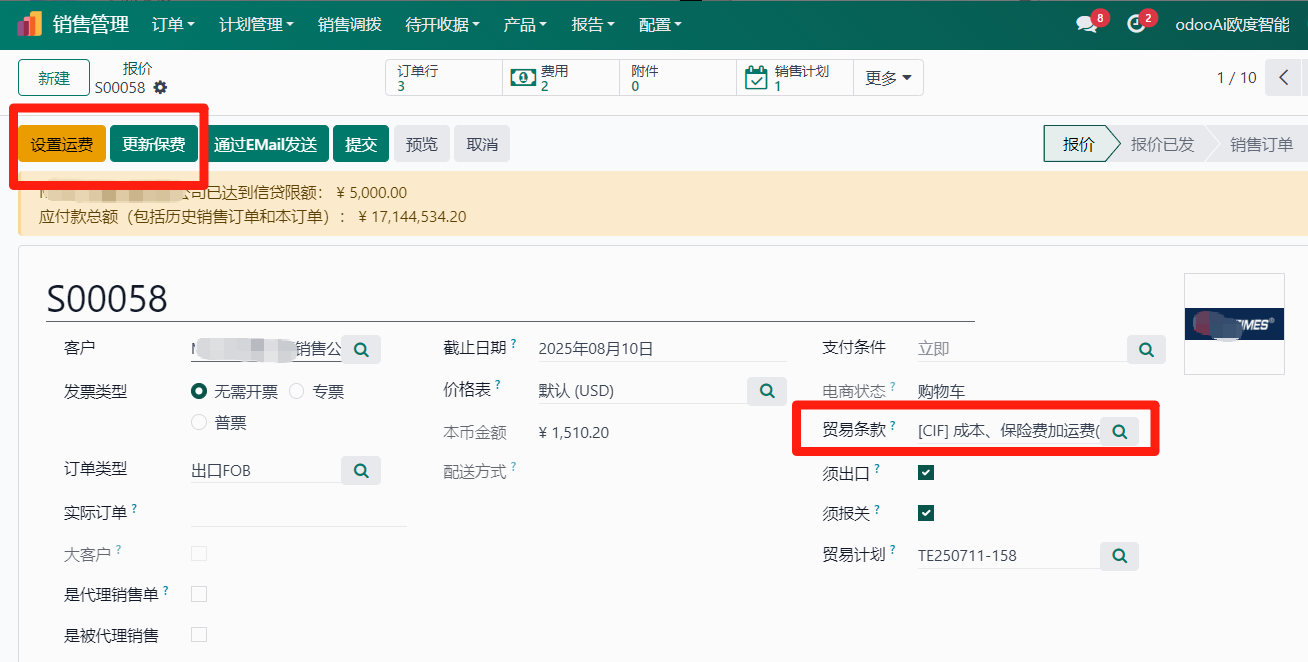The height and width of the screenshot is (662, 1308).
Task: Select the 销售调拨 menu item
Action: point(349,24)
